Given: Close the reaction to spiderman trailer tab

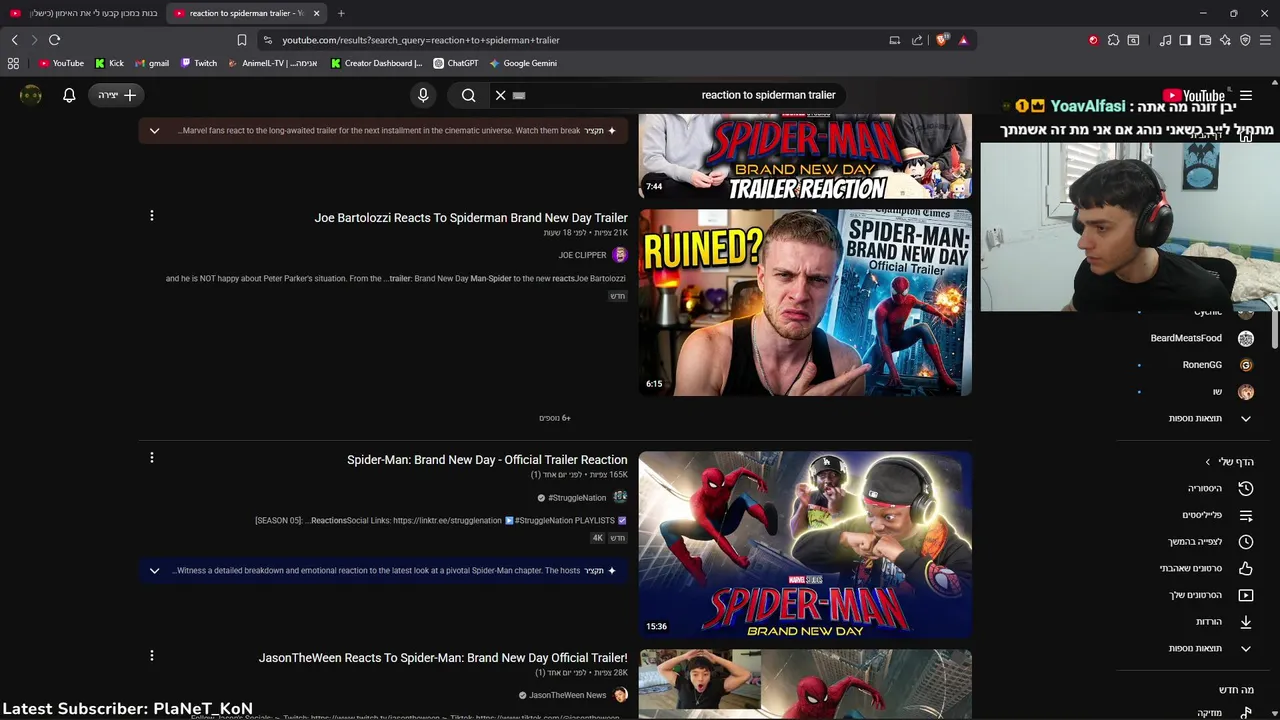Looking at the screenshot, I should 317,13.
